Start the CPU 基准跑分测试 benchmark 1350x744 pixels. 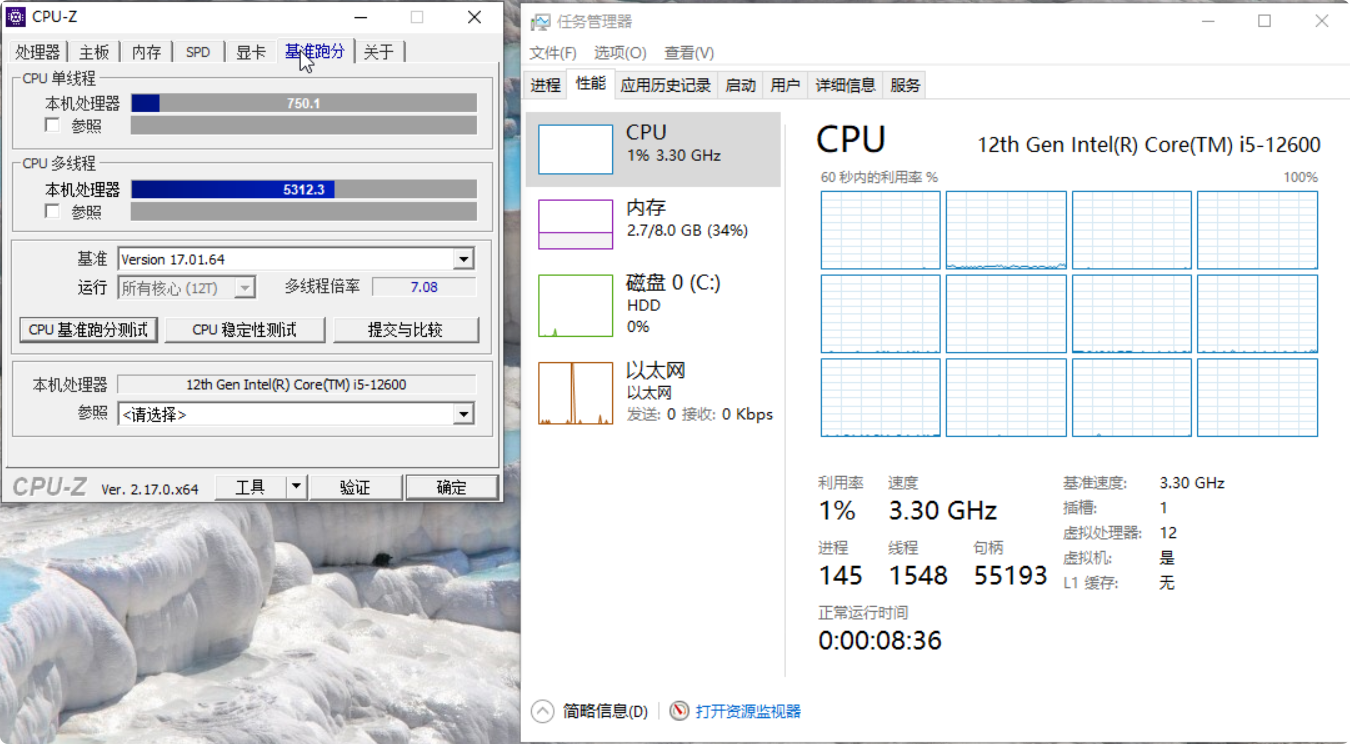pyautogui.click(x=87, y=330)
